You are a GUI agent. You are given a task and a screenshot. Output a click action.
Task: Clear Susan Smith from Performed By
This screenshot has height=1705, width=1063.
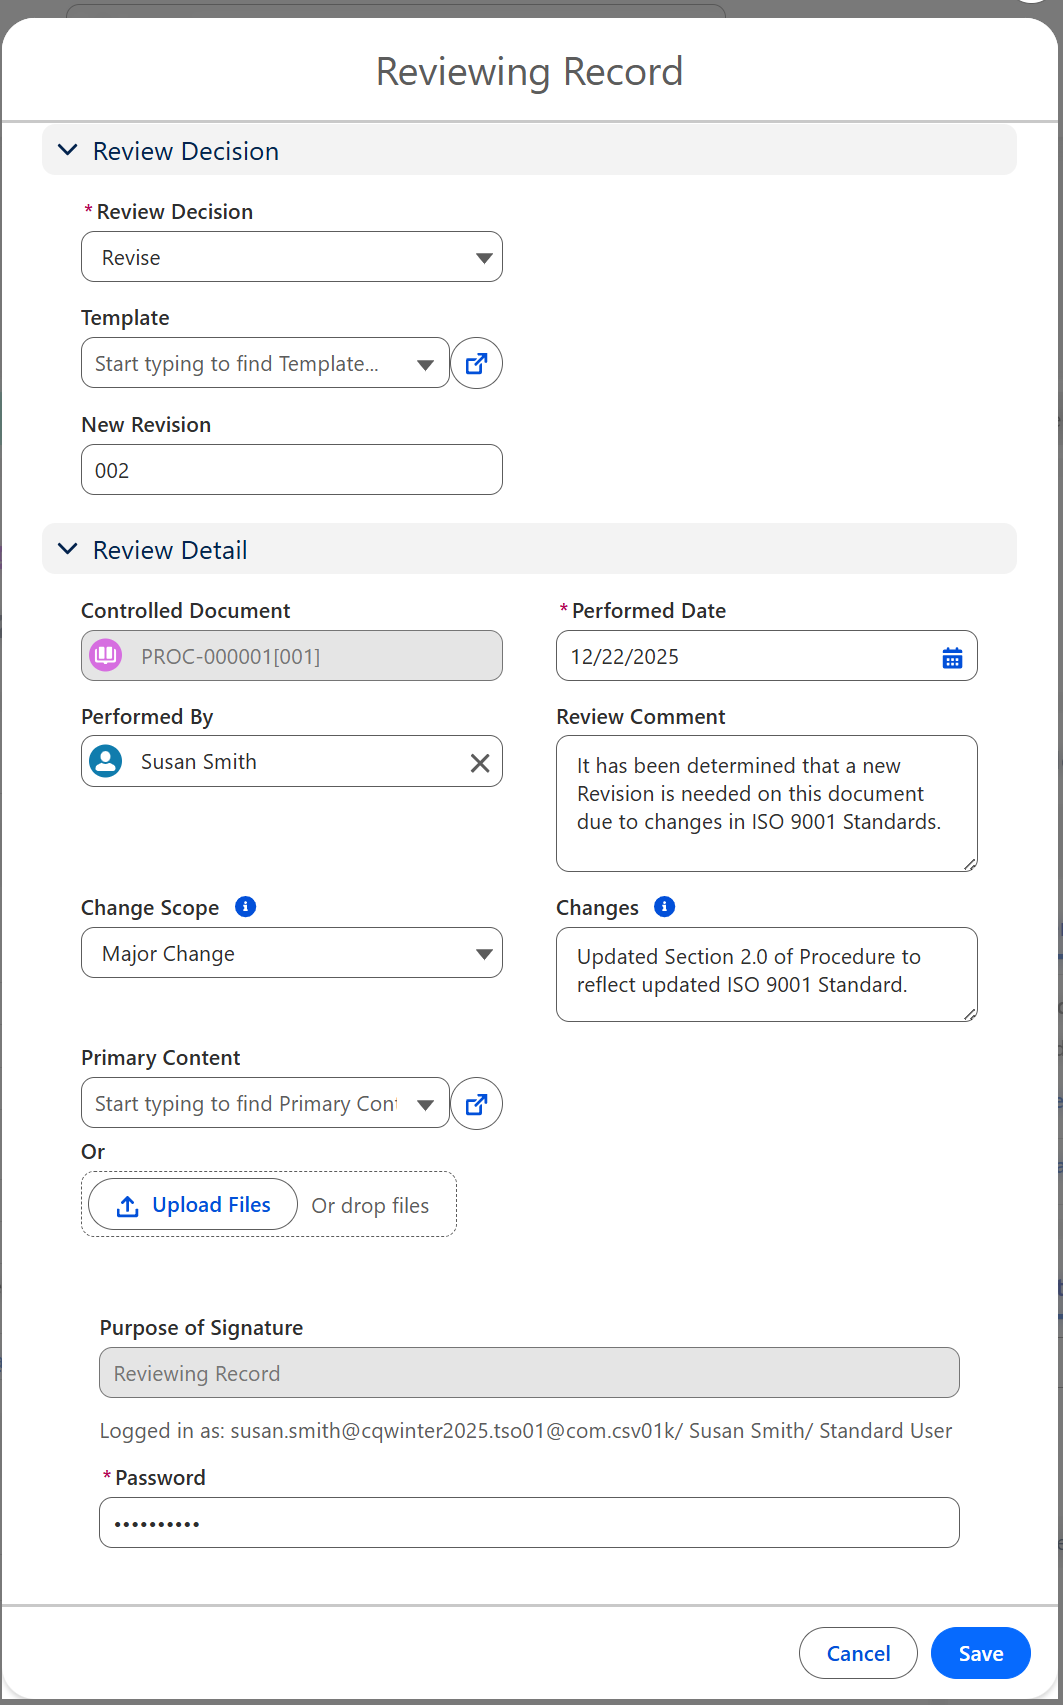[x=480, y=763]
